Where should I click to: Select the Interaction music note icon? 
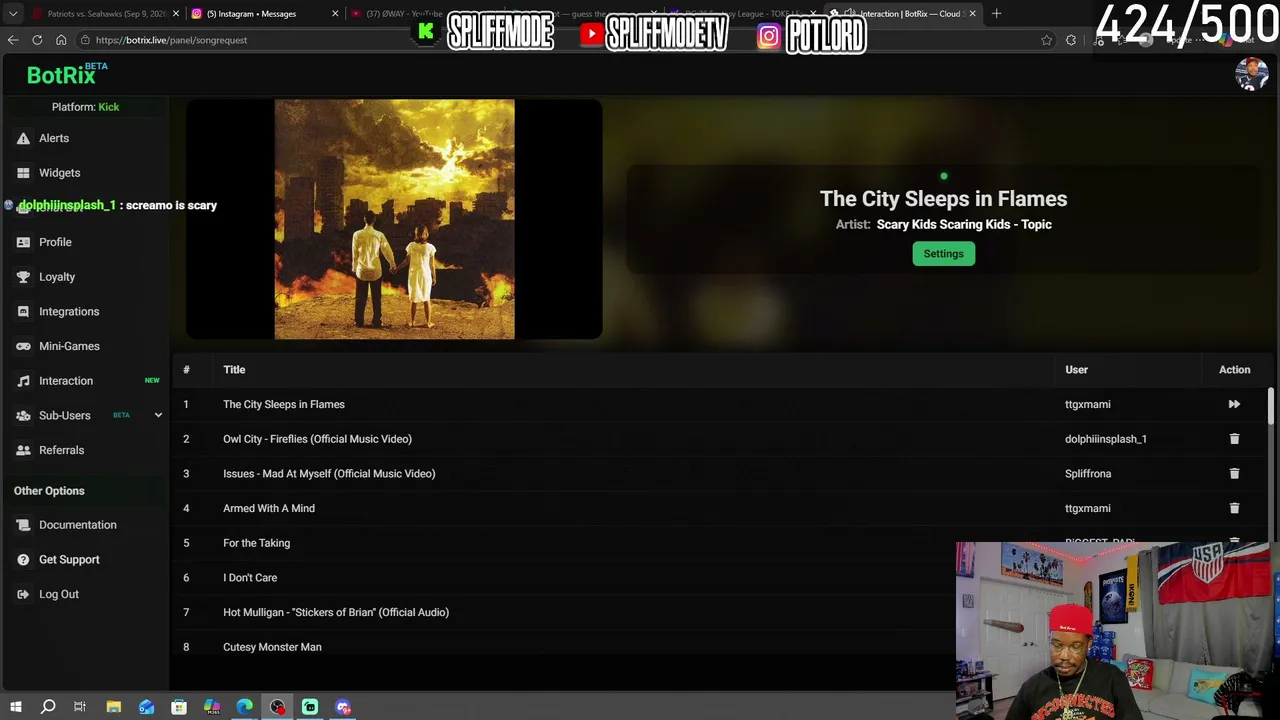tap(23, 381)
